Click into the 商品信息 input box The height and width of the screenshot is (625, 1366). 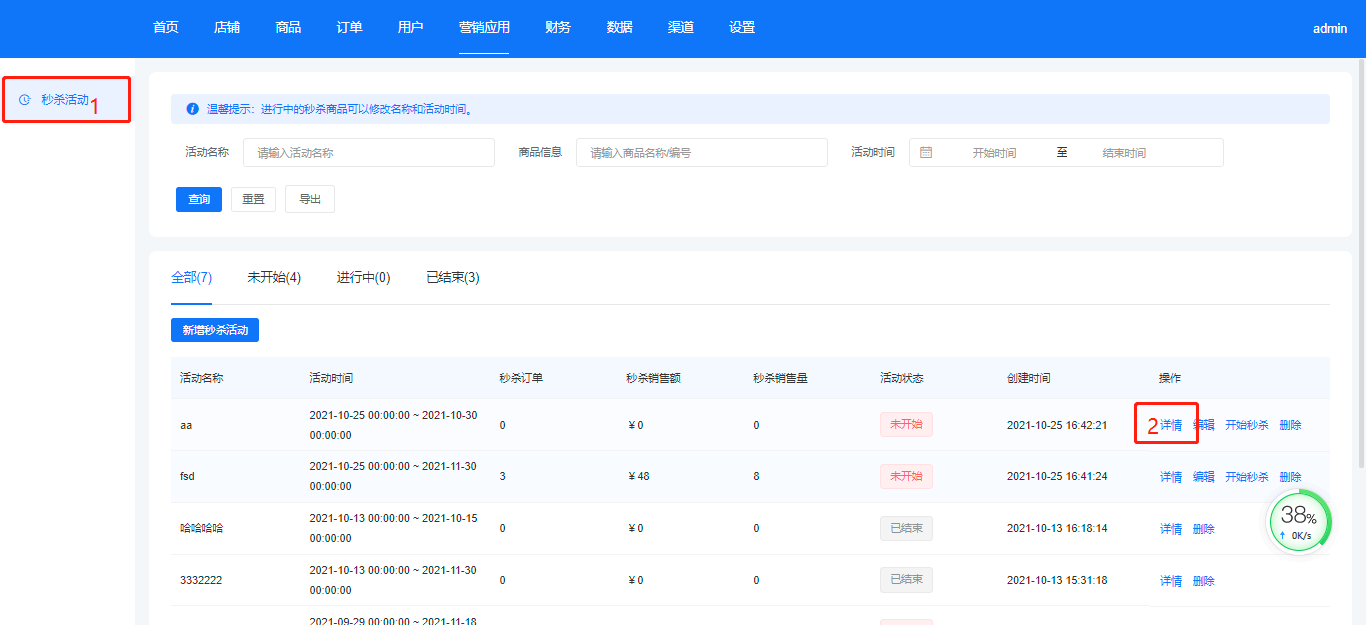[x=701, y=153]
